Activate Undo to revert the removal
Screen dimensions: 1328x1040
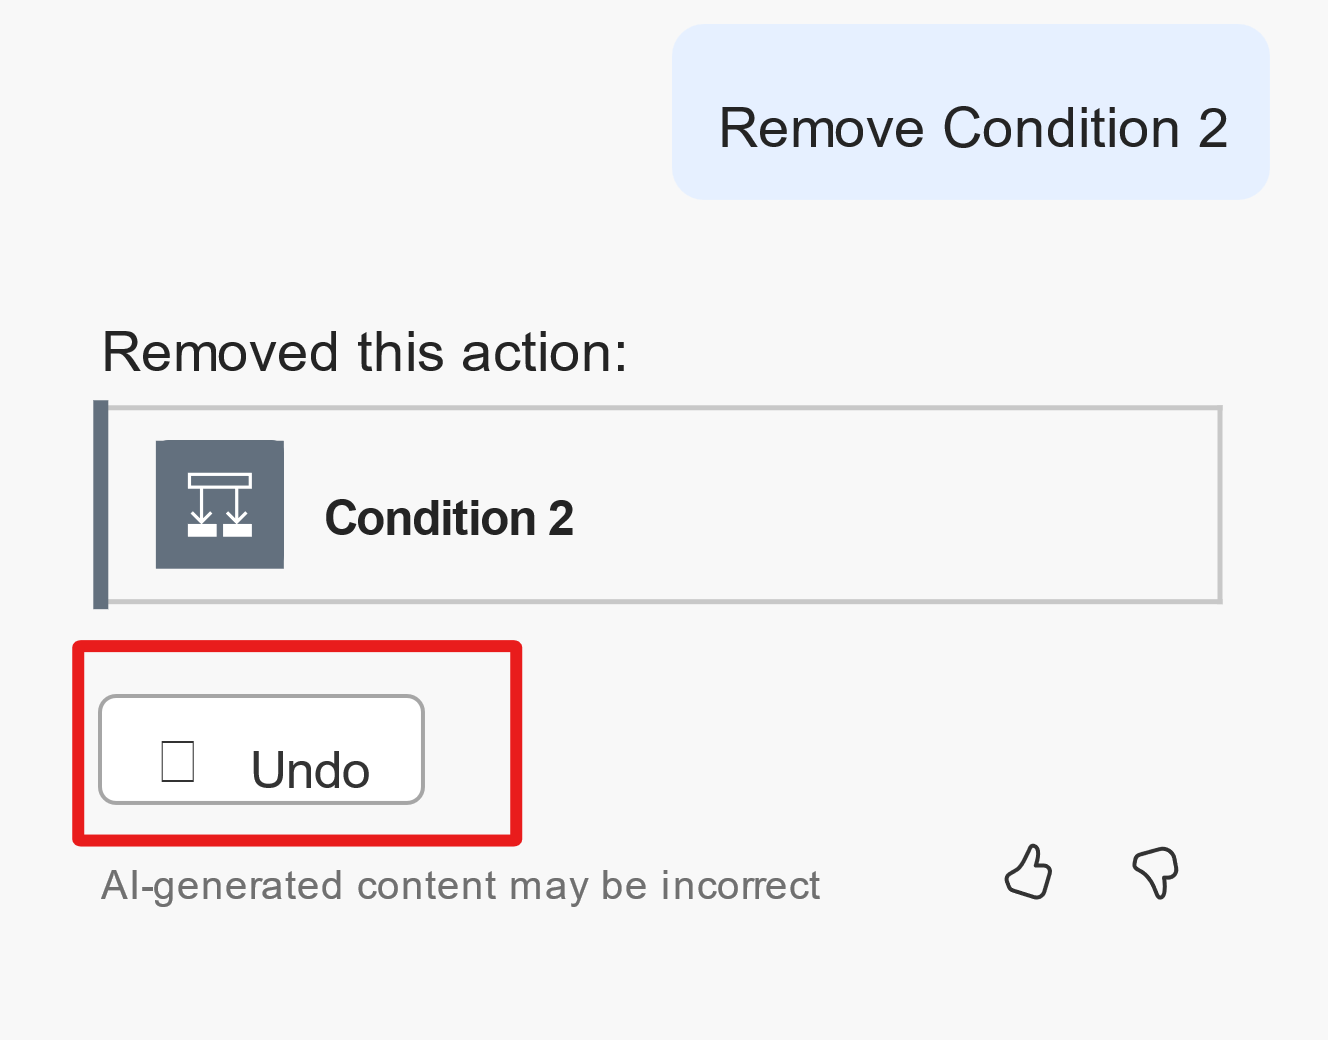click(x=261, y=749)
